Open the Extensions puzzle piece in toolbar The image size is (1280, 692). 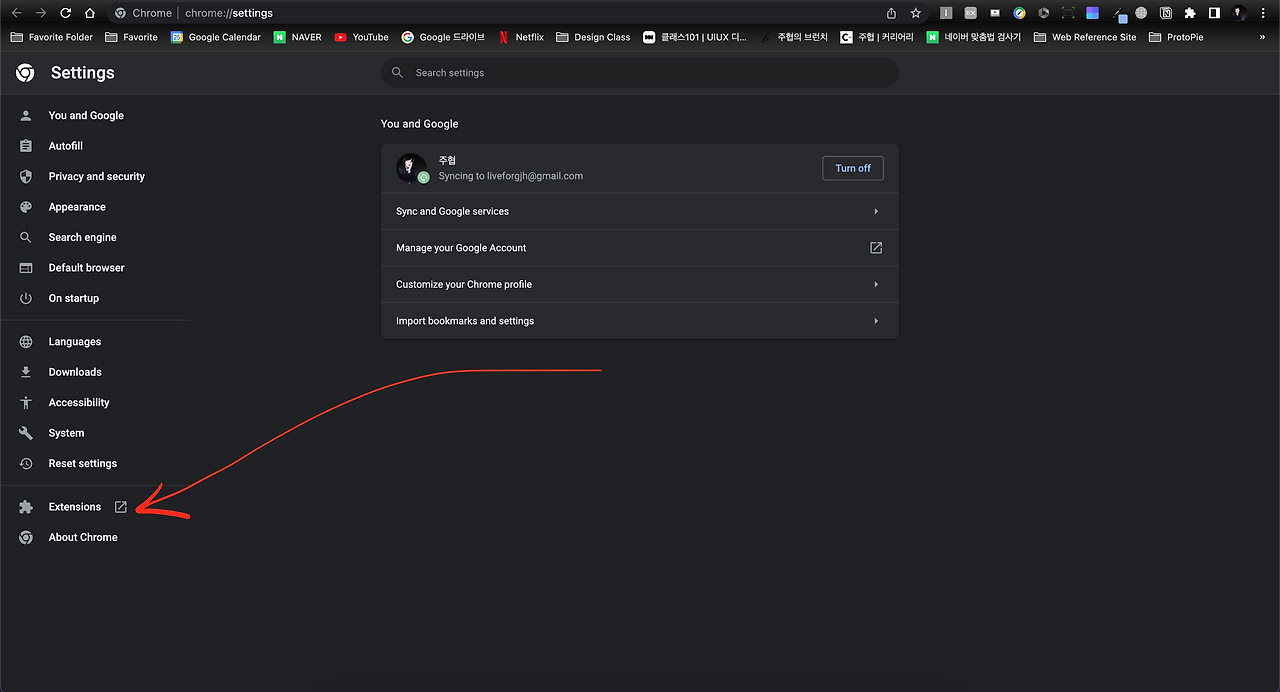point(1190,13)
